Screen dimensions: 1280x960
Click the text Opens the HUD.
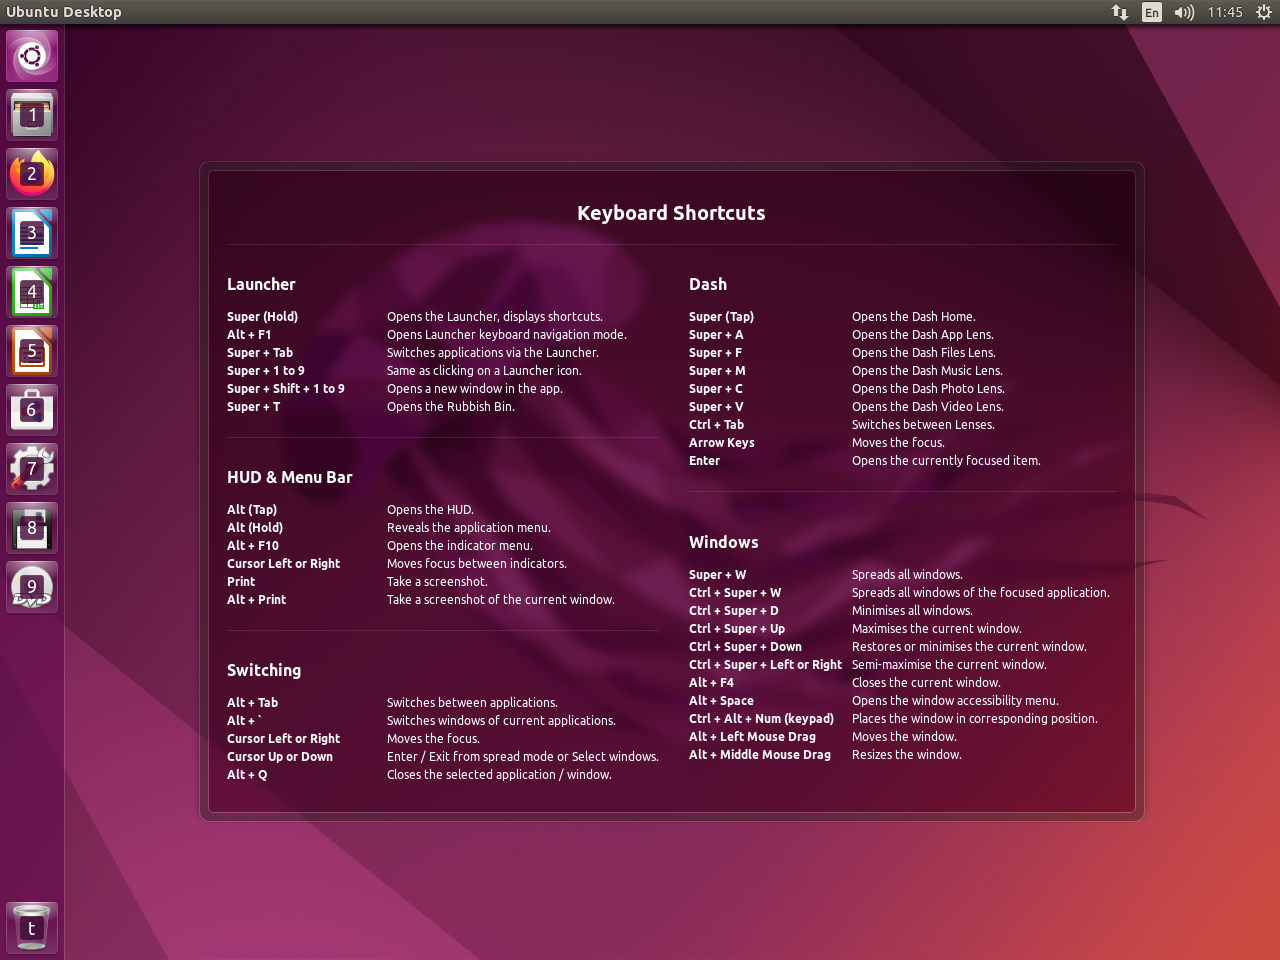point(430,510)
